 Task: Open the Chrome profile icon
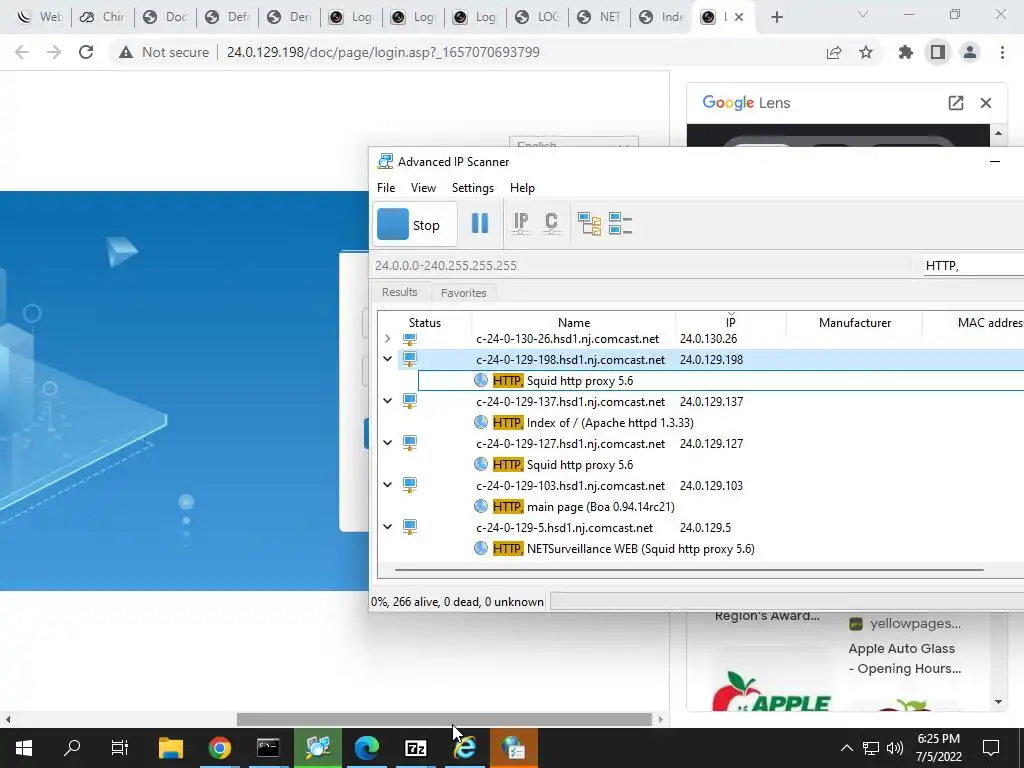tap(970, 52)
